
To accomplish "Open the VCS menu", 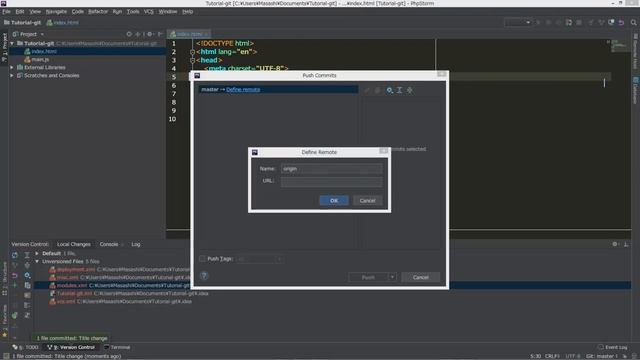I will point(149,11).
